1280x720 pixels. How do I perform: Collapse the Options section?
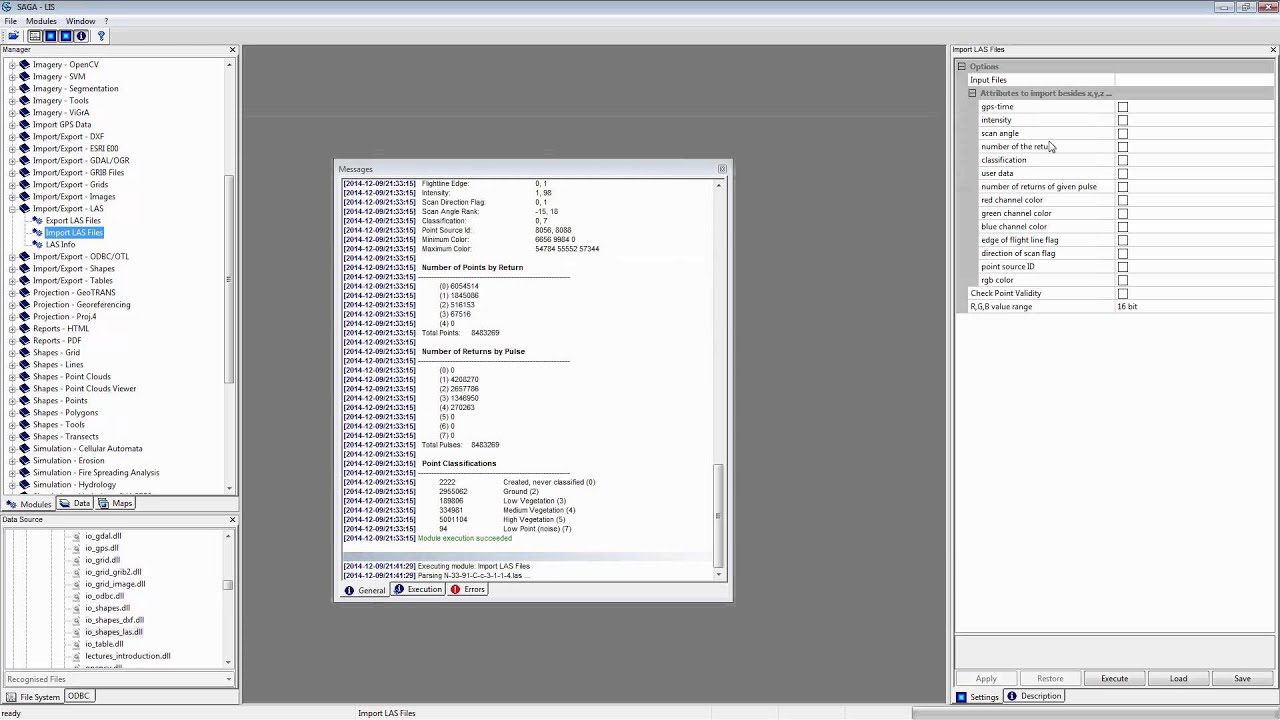click(x=961, y=67)
